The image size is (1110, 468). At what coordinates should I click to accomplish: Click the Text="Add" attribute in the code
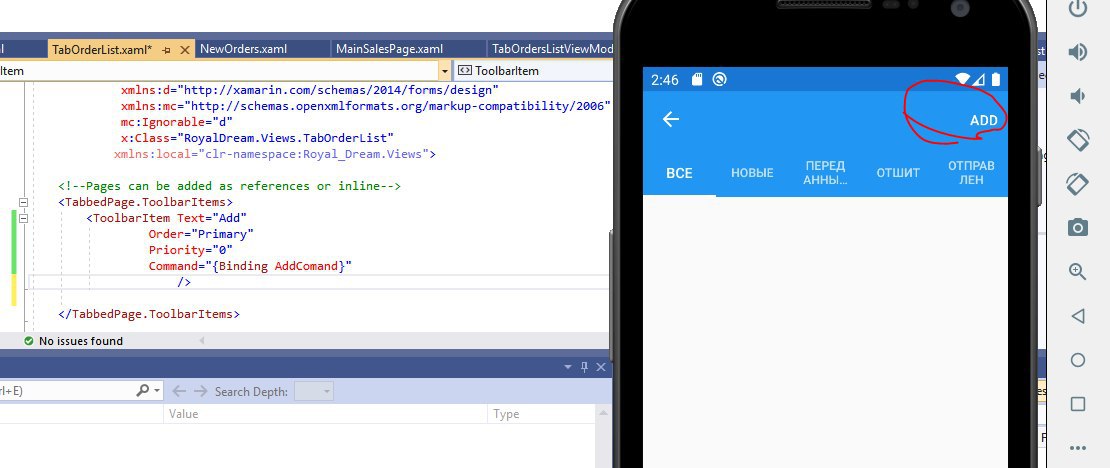(x=212, y=217)
